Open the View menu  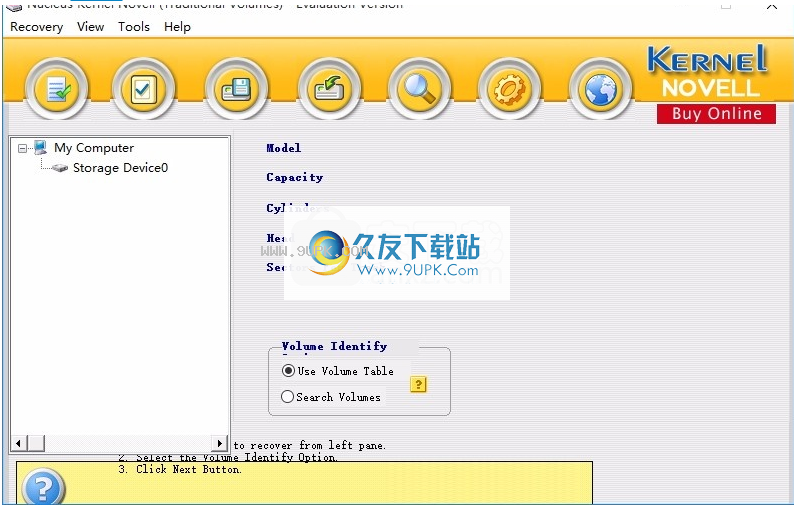pyautogui.click(x=91, y=27)
